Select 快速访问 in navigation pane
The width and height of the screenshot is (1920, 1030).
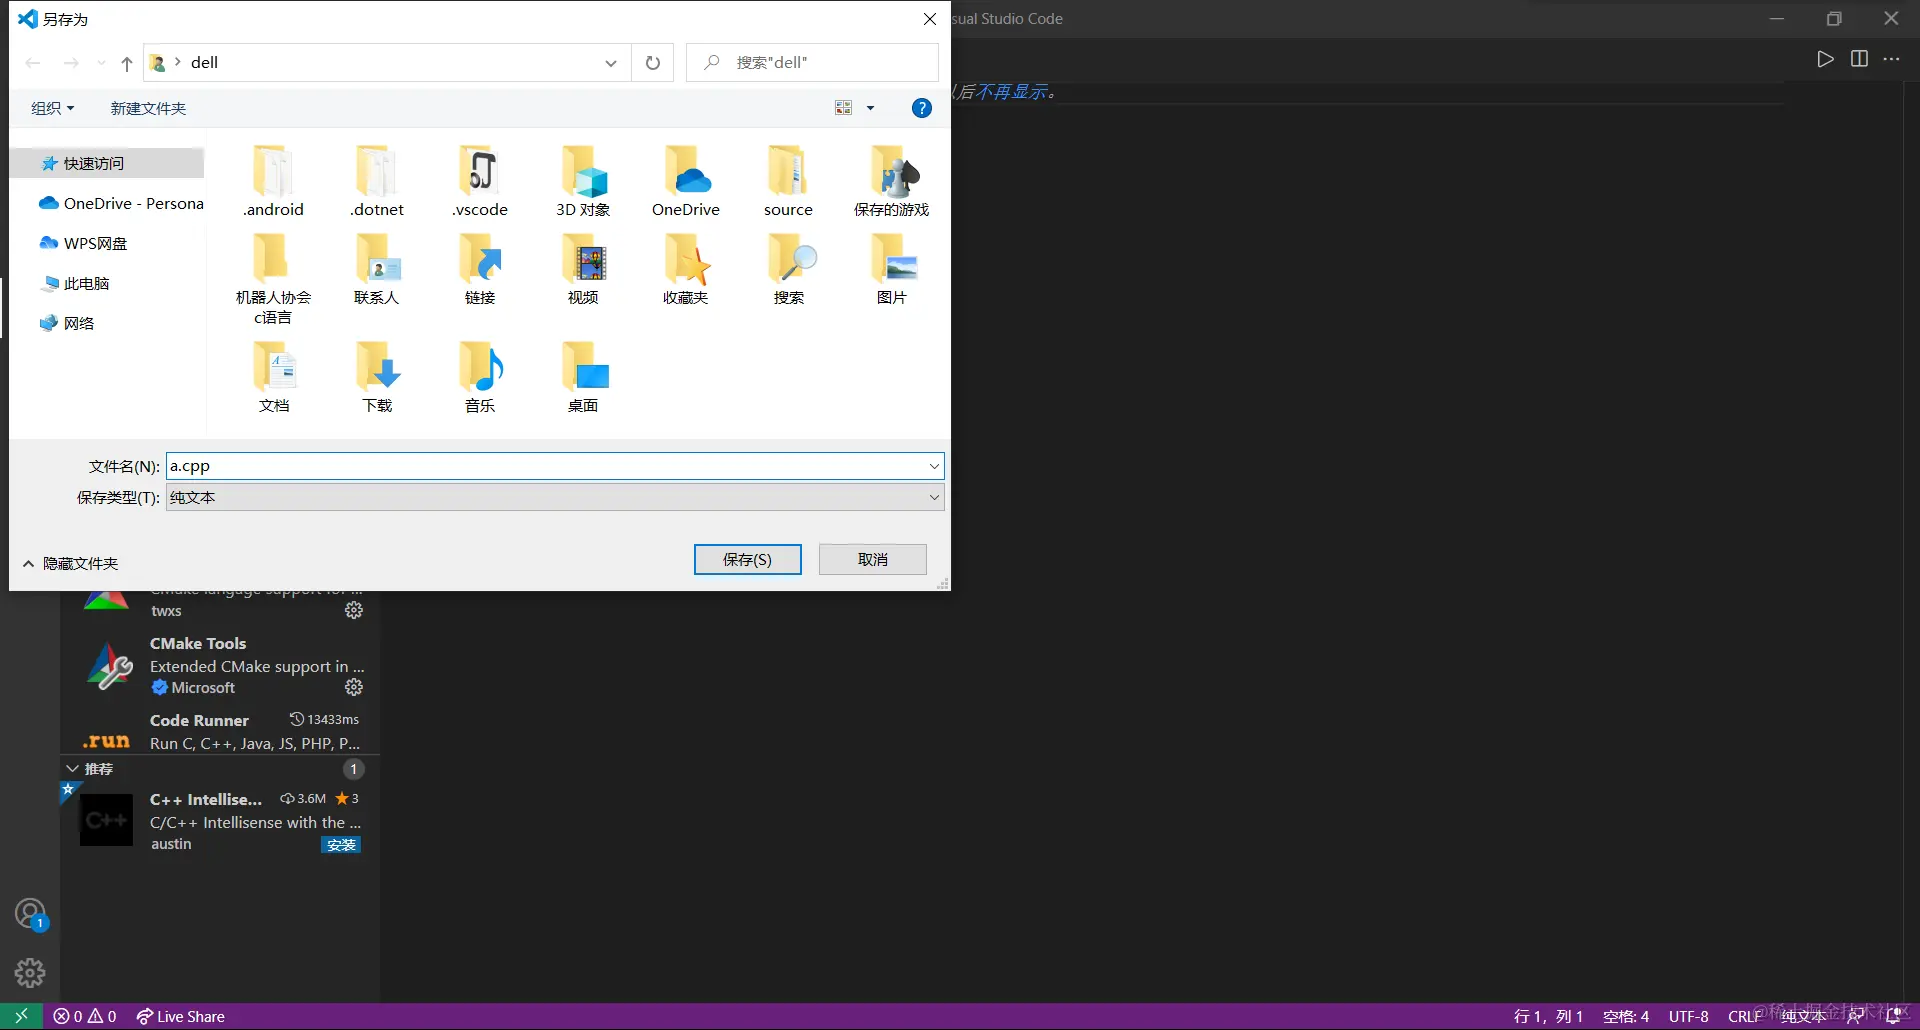point(108,163)
